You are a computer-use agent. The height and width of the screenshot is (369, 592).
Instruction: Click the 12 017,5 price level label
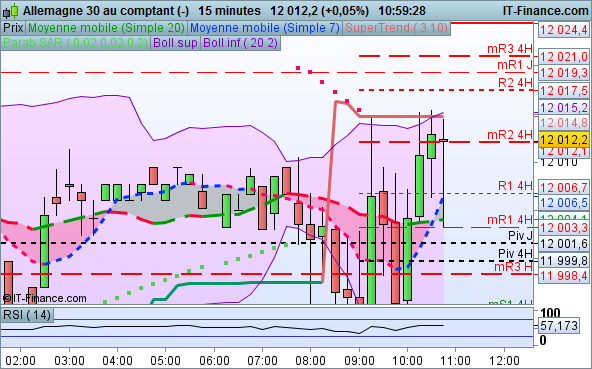[x=564, y=91]
